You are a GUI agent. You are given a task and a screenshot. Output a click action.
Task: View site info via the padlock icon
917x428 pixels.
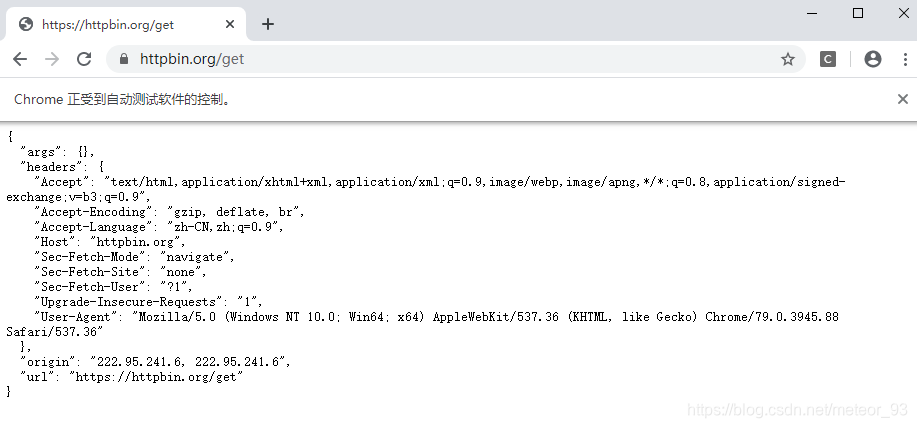tap(123, 59)
